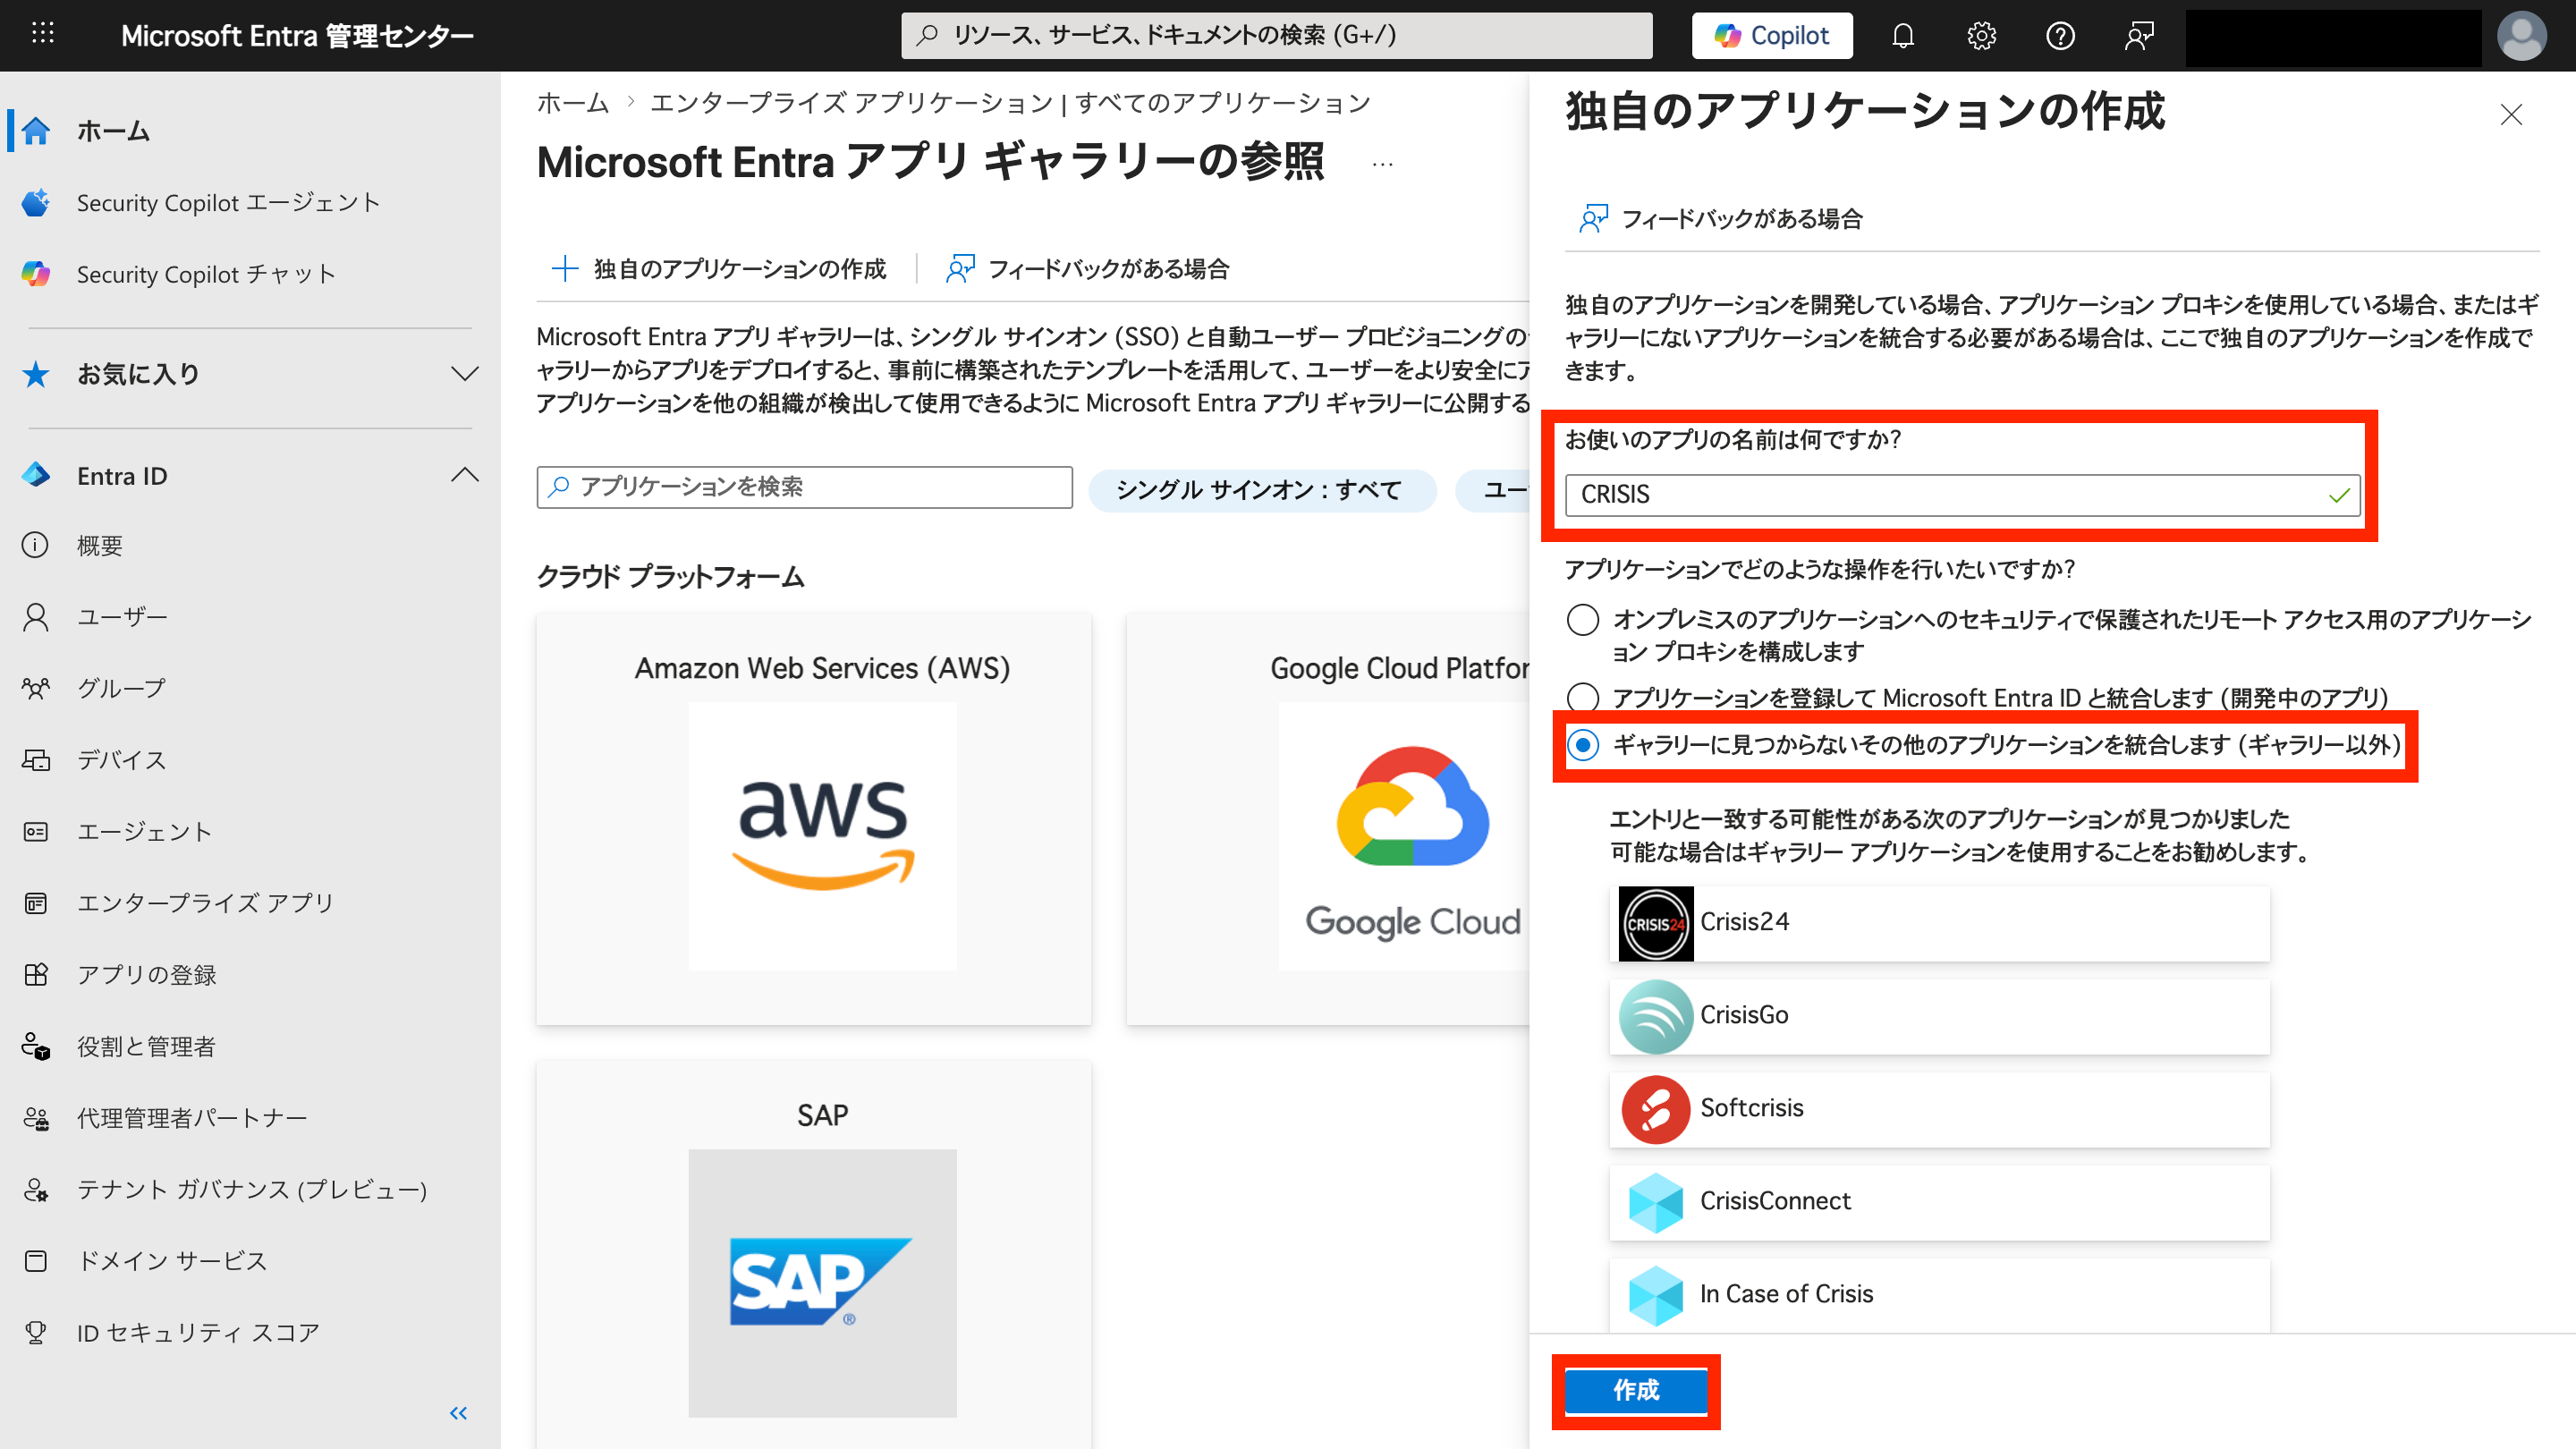Open the settings gear in header
Image resolution: width=2576 pixels, height=1449 pixels.
pos(1981,36)
